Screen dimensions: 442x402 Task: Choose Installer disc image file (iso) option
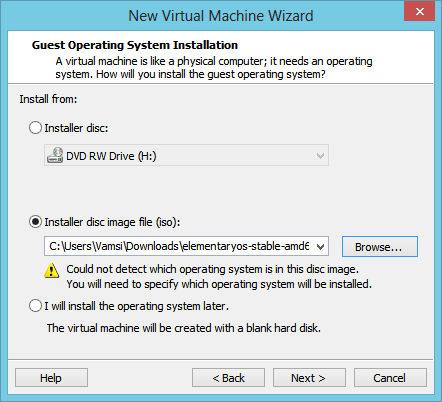(x=35, y=222)
